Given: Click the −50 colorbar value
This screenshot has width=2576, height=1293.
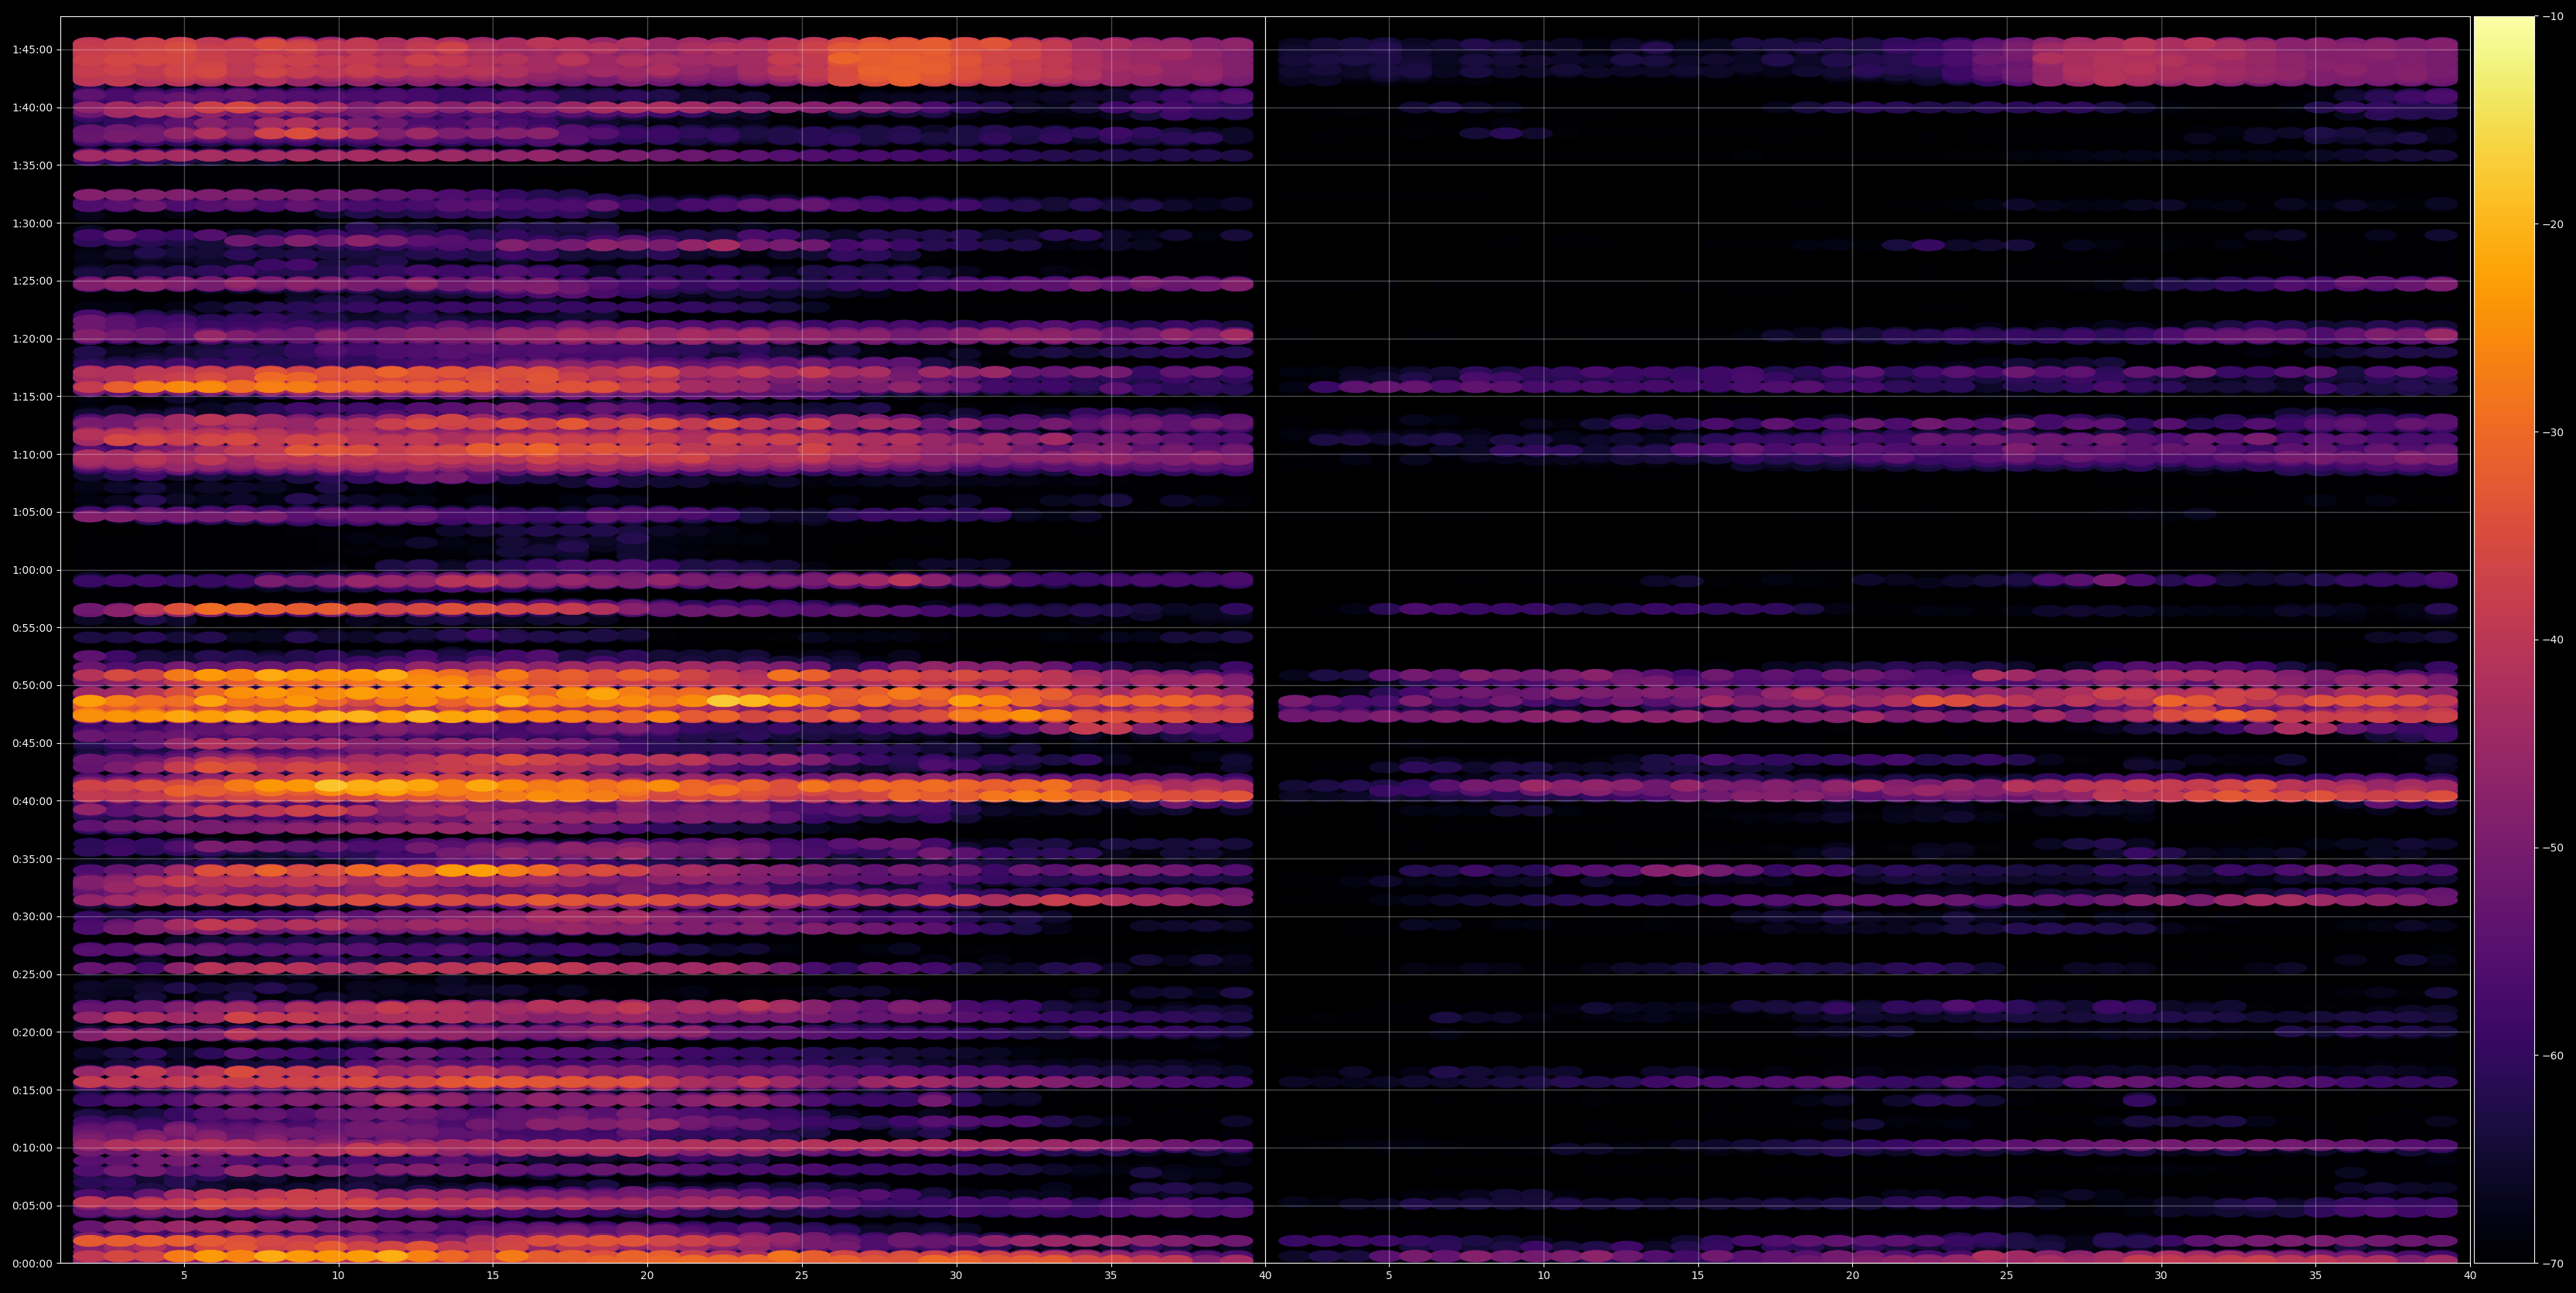Looking at the screenshot, I should point(2552,848).
